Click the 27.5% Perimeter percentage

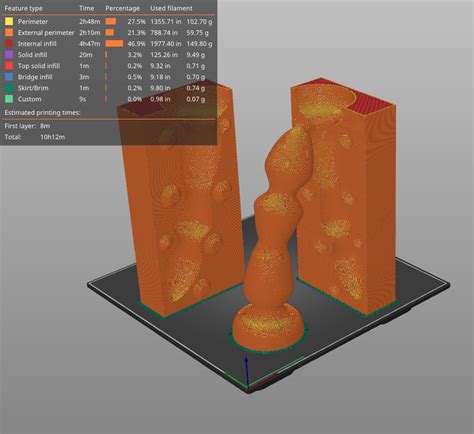(136, 22)
